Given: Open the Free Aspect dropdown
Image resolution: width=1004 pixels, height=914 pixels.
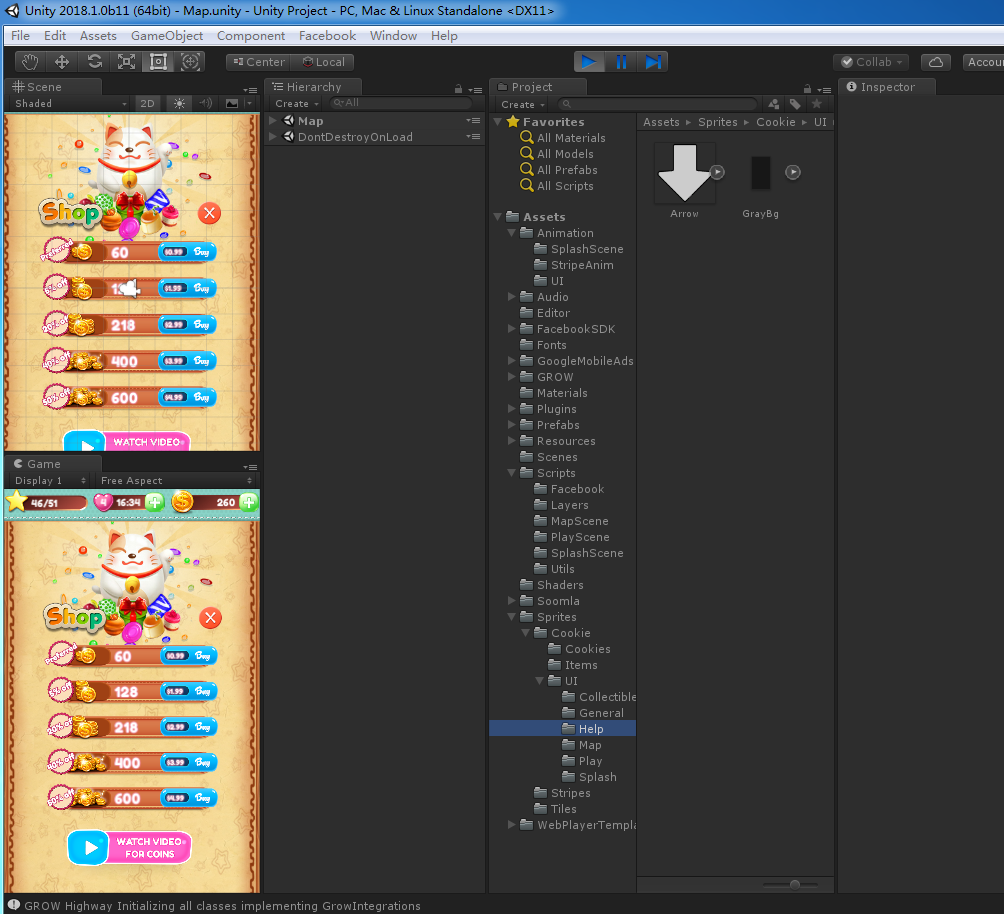Looking at the screenshot, I should (x=176, y=480).
